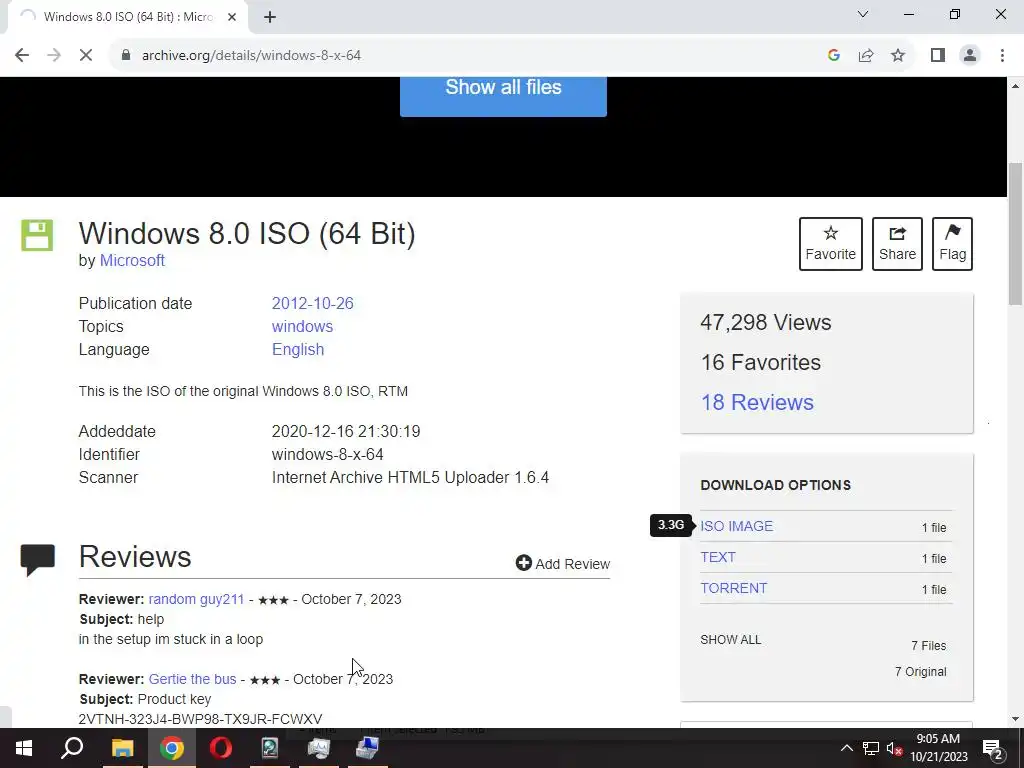Click the taskbar icon left of the last app icon
The image size is (1024, 768).
tap(319, 748)
